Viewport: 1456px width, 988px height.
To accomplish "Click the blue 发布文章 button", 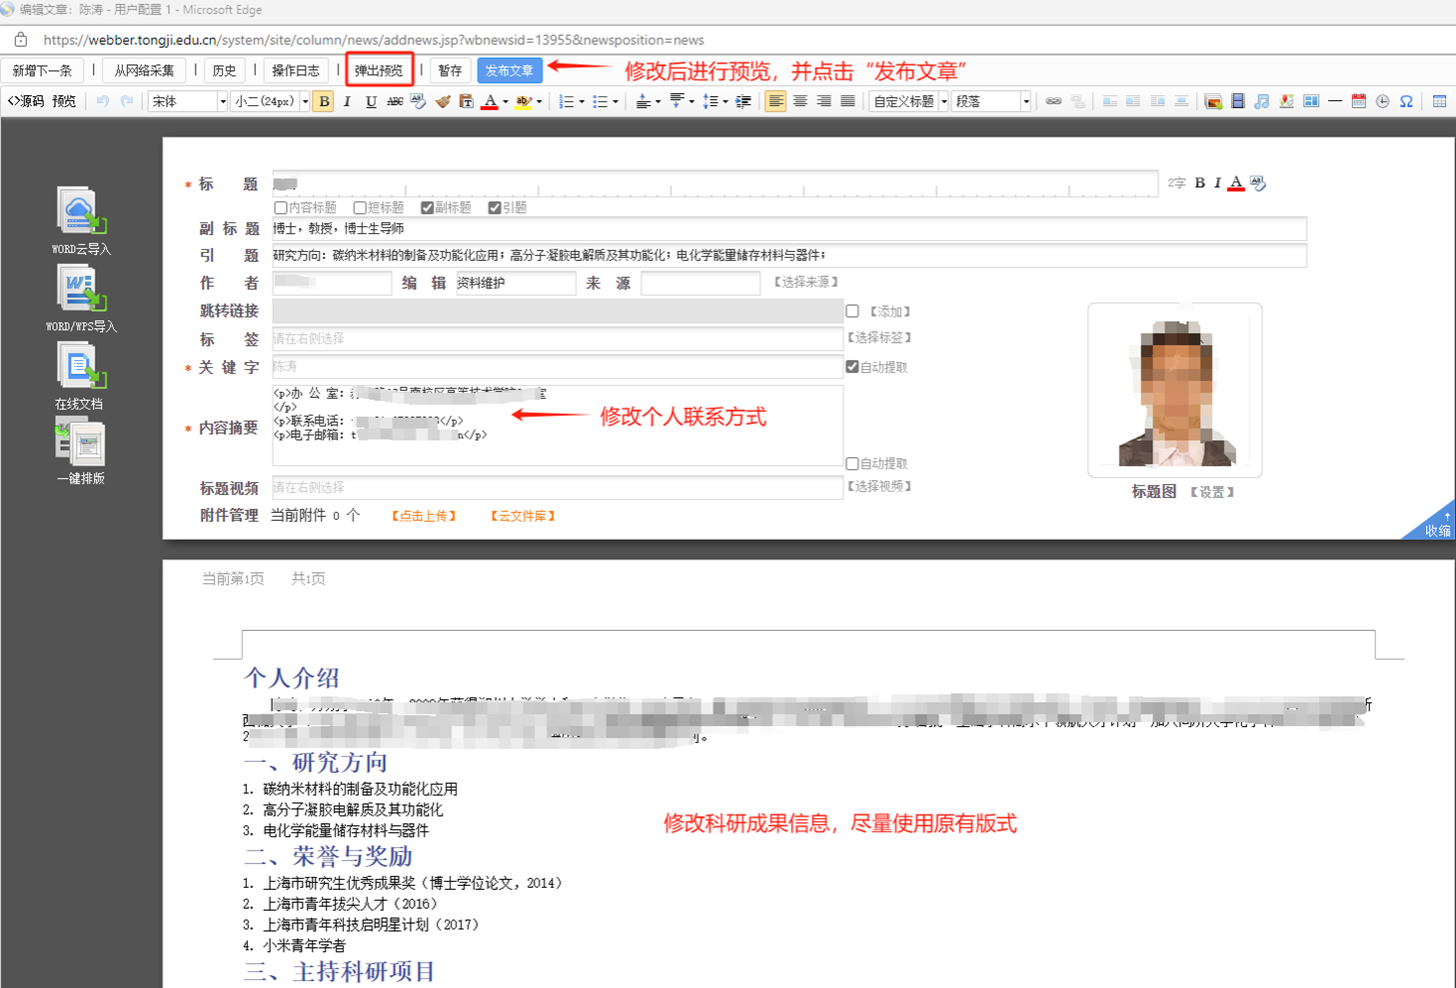I will pyautogui.click(x=510, y=70).
